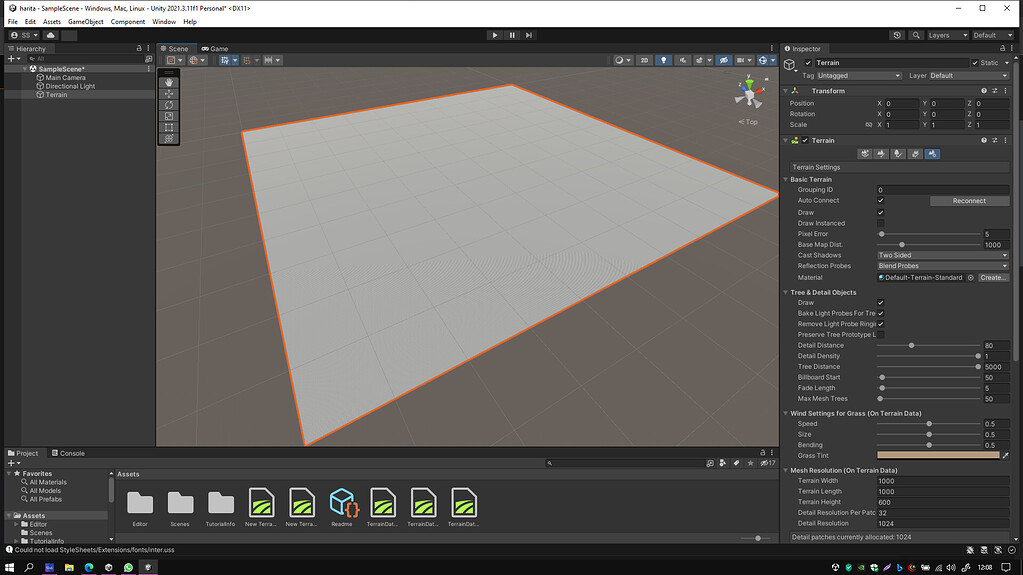Enable Draw Instanced
This screenshot has width=1023, height=575.
pyautogui.click(x=881, y=223)
